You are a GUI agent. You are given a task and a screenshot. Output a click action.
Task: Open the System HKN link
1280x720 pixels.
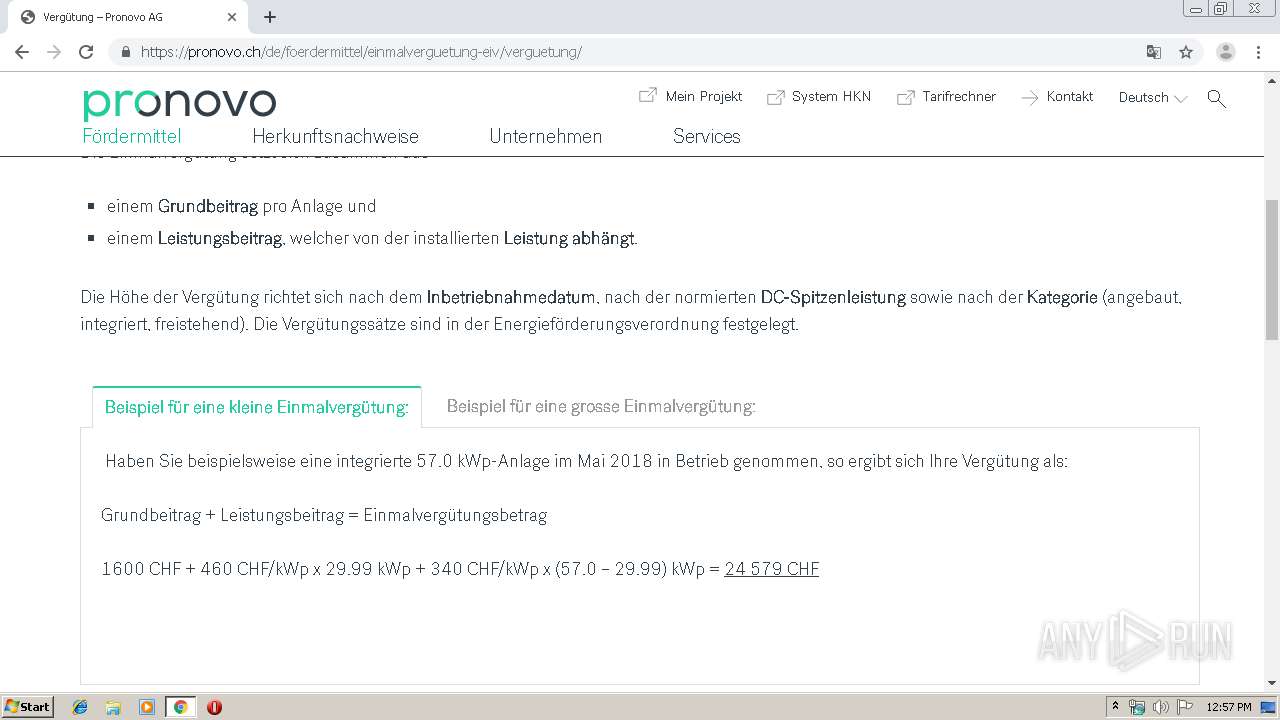tap(831, 96)
